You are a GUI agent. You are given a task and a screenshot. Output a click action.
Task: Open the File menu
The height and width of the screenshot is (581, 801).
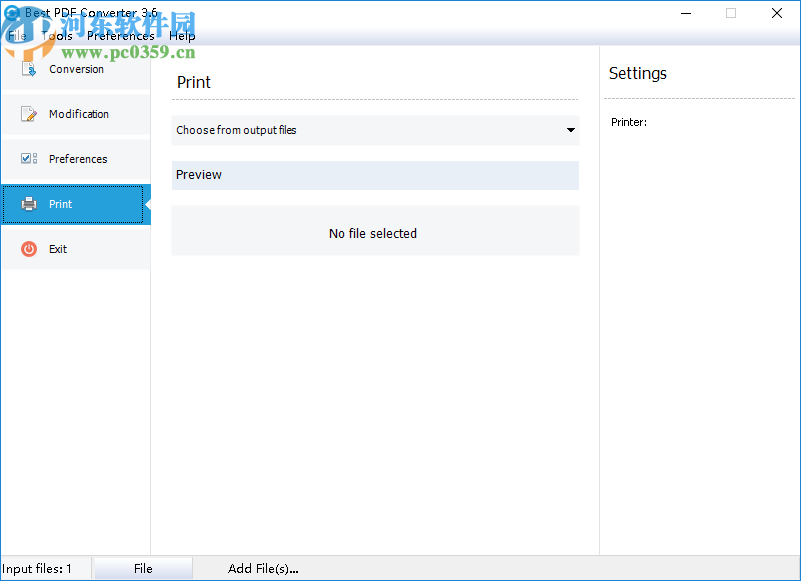[16, 35]
